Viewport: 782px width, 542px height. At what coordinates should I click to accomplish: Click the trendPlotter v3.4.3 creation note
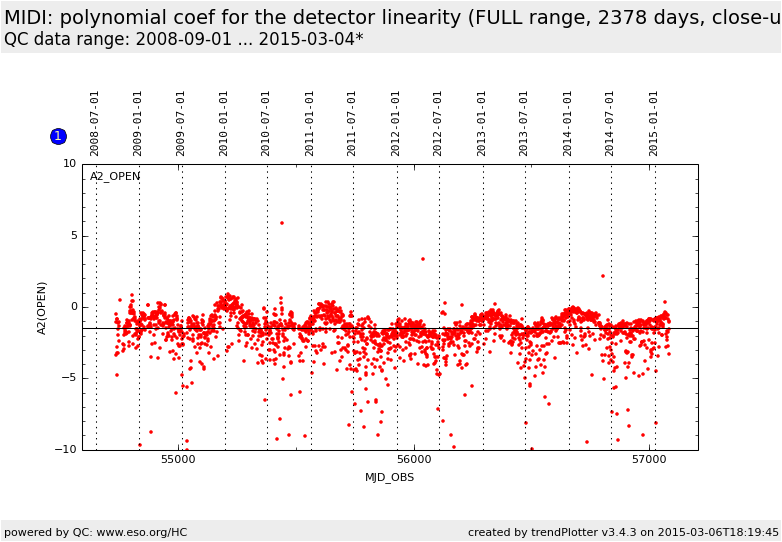click(x=623, y=532)
